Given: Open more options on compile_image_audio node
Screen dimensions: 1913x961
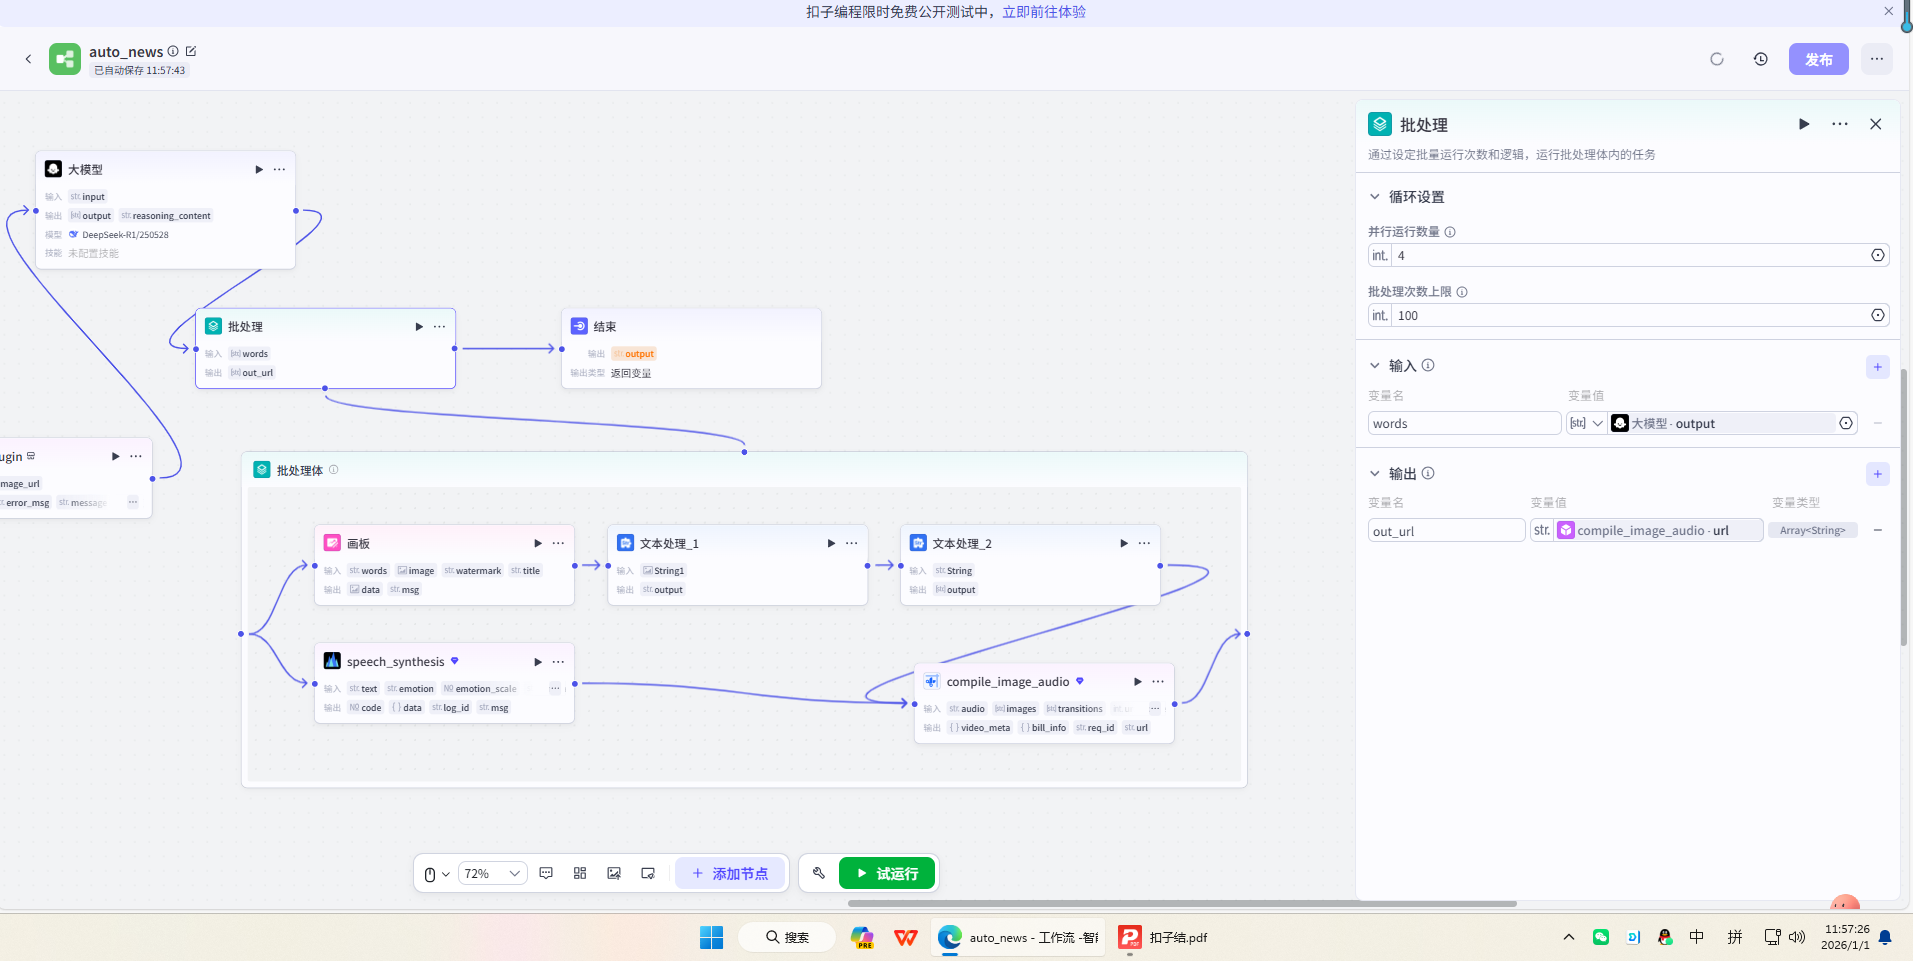Looking at the screenshot, I should pyautogui.click(x=1158, y=681).
